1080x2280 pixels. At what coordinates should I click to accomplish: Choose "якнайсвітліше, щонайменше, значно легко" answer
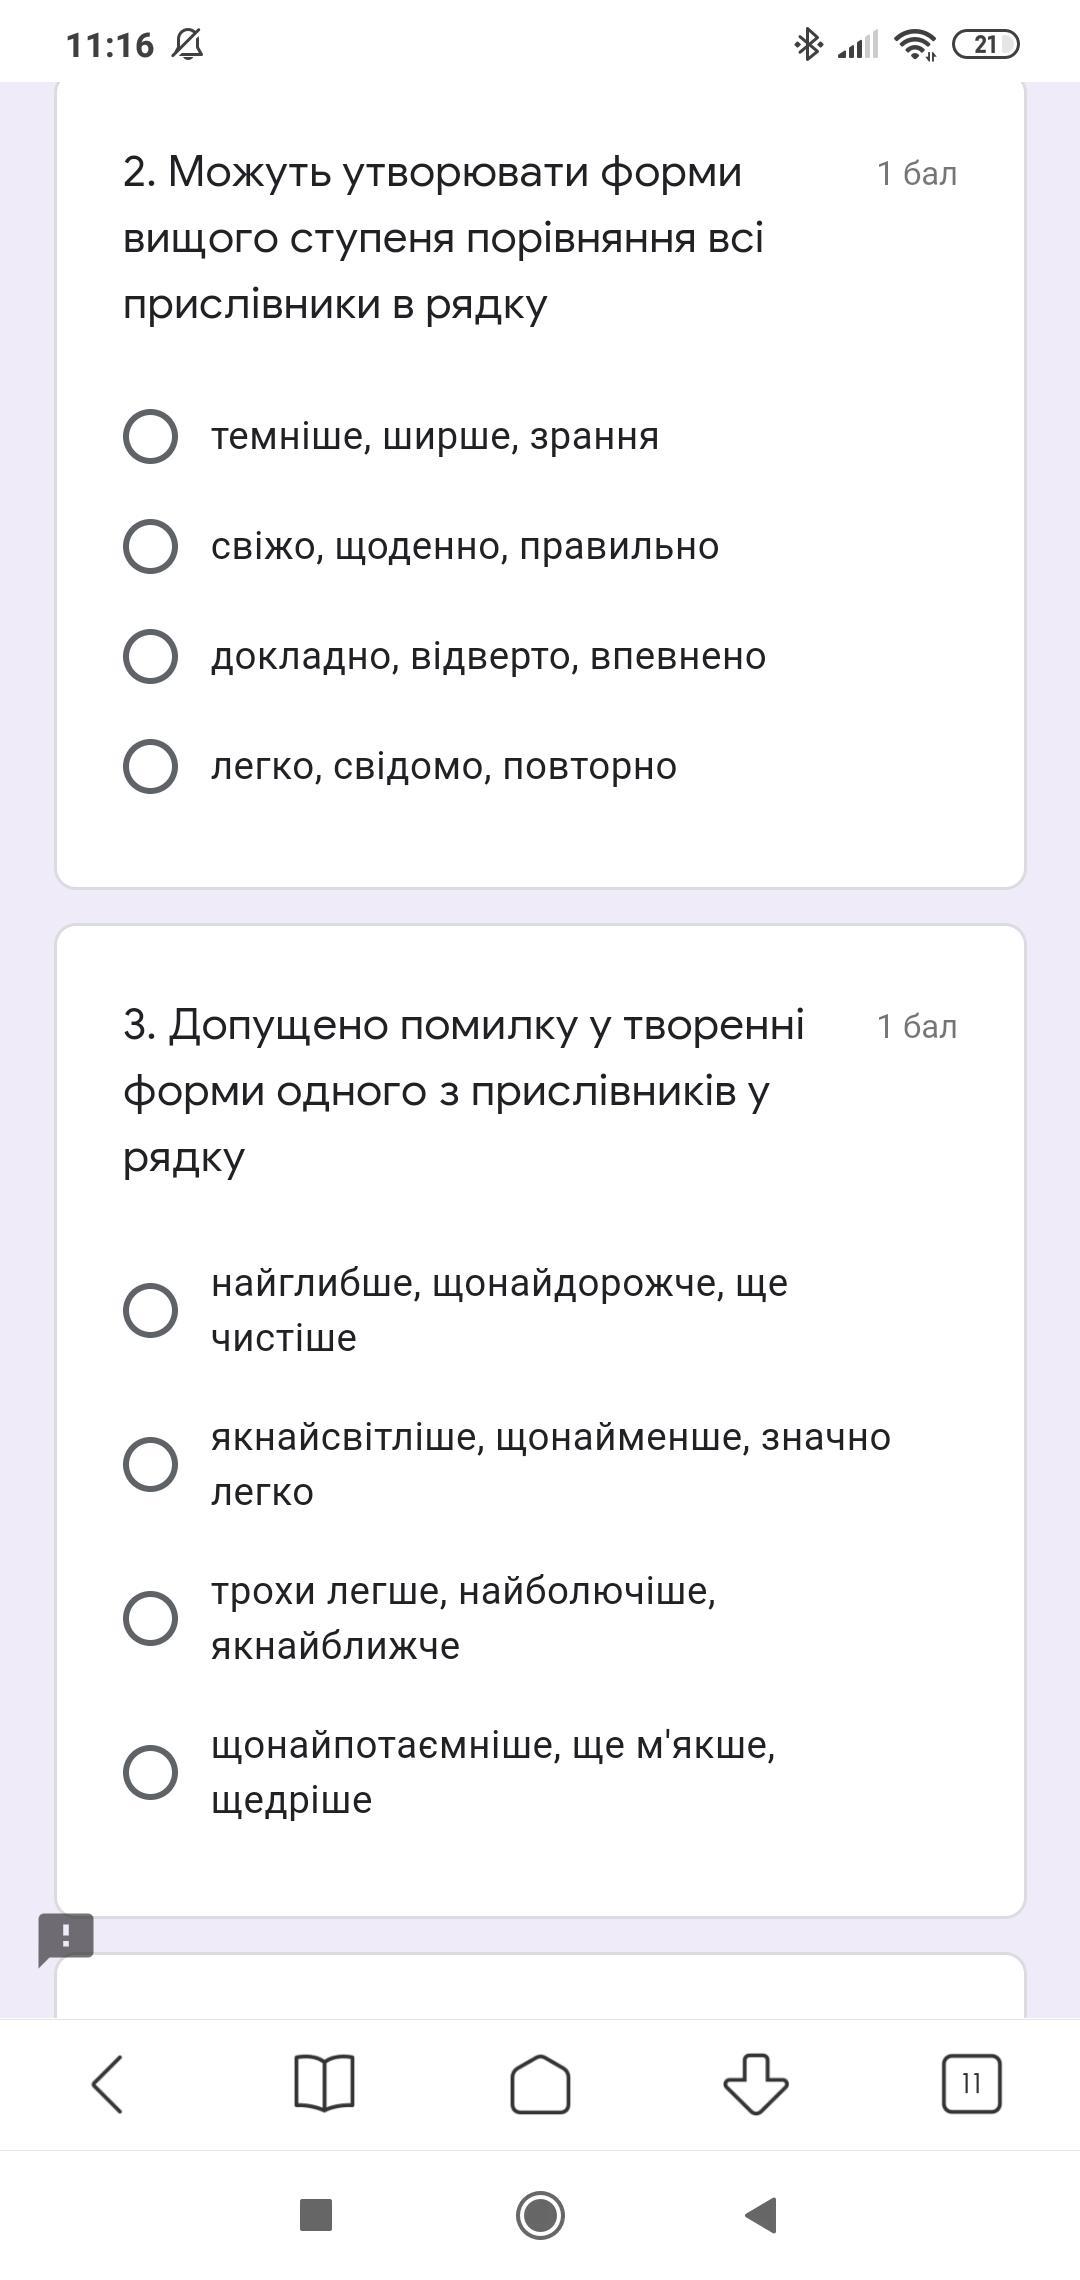coord(150,1464)
